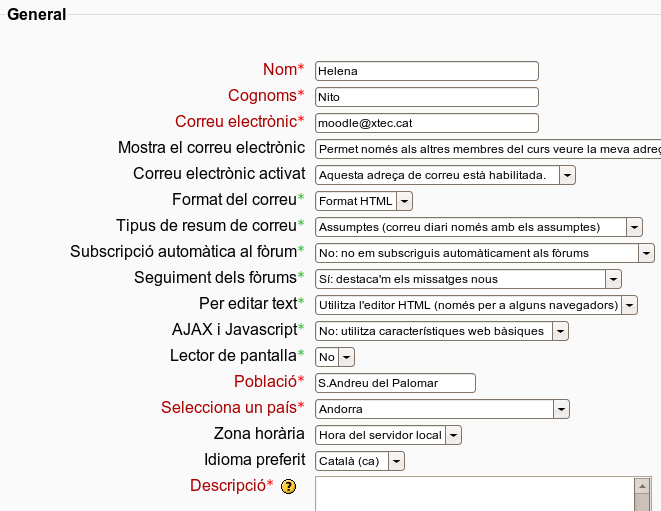
Task: Open the Correu electrònic activat dropdown
Action: (445, 175)
